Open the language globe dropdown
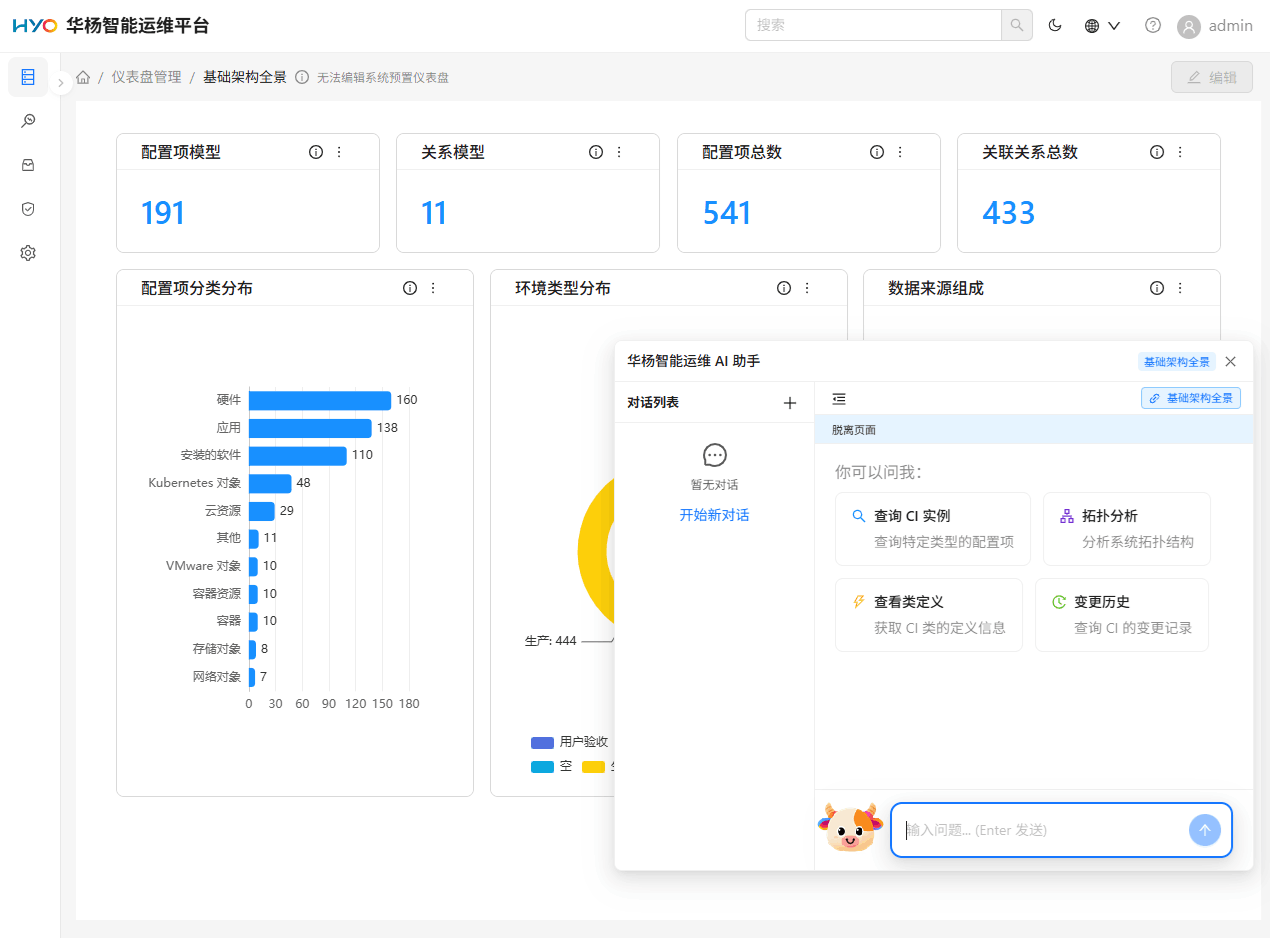Image resolution: width=1270 pixels, height=938 pixels. coord(1102,26)
